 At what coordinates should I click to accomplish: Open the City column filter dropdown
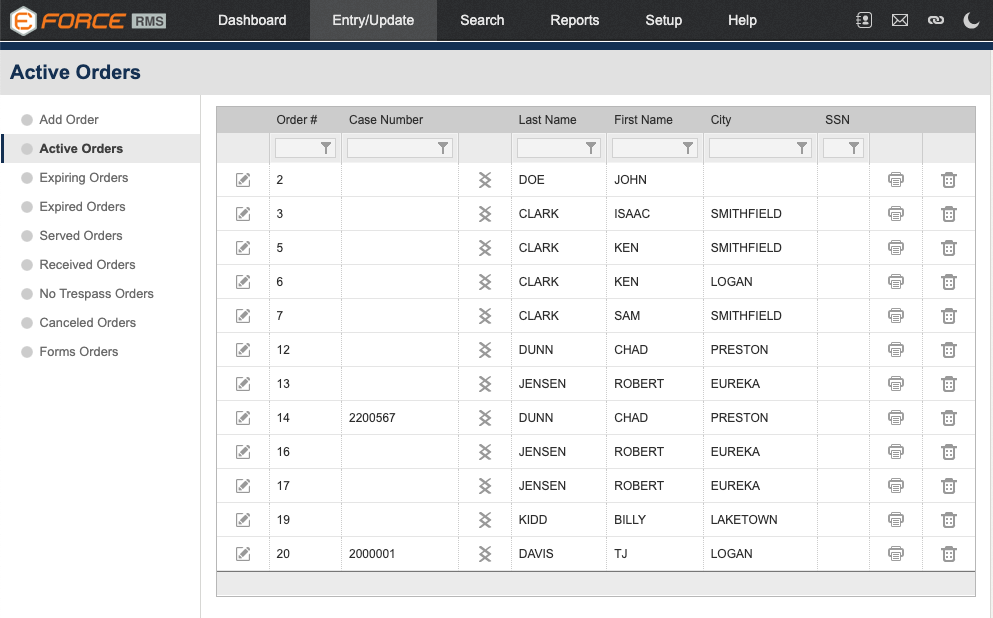click(802, 147)
